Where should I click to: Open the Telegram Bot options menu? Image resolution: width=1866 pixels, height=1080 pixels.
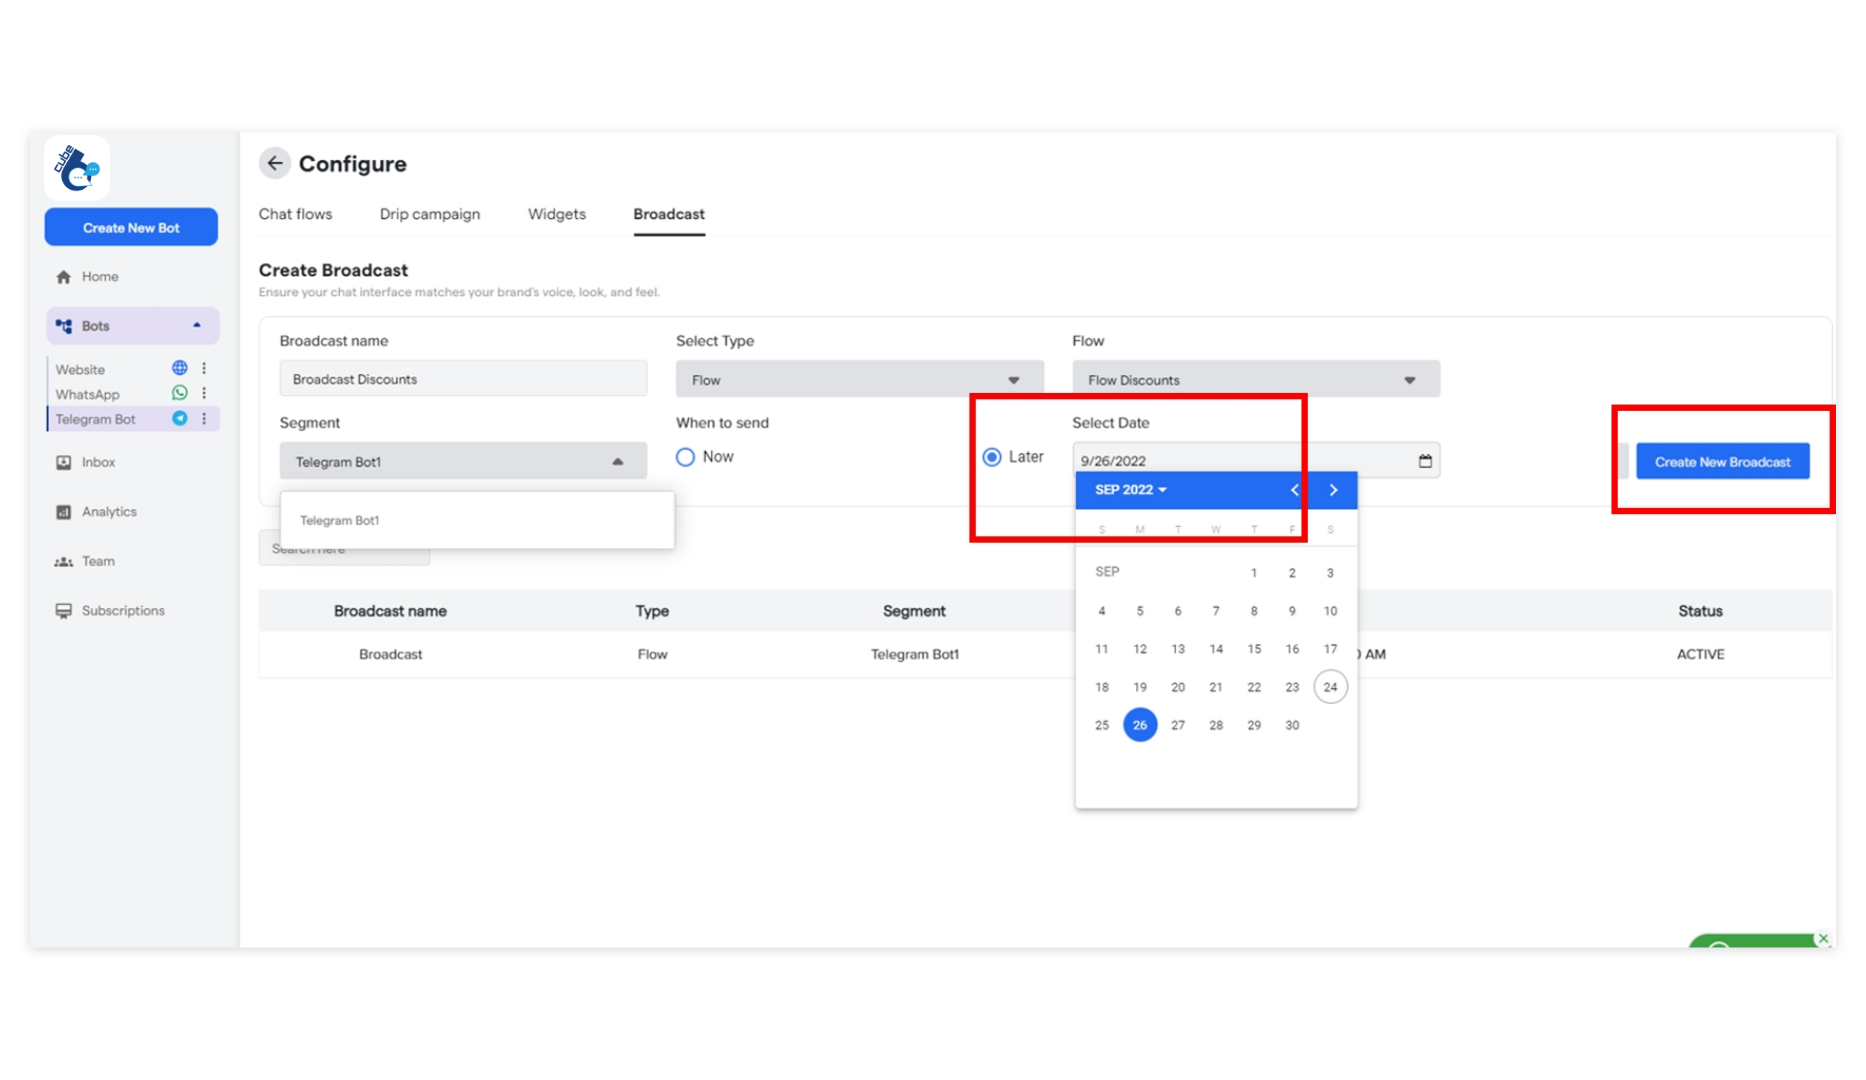pyautogui.click(x=204, y=418)
